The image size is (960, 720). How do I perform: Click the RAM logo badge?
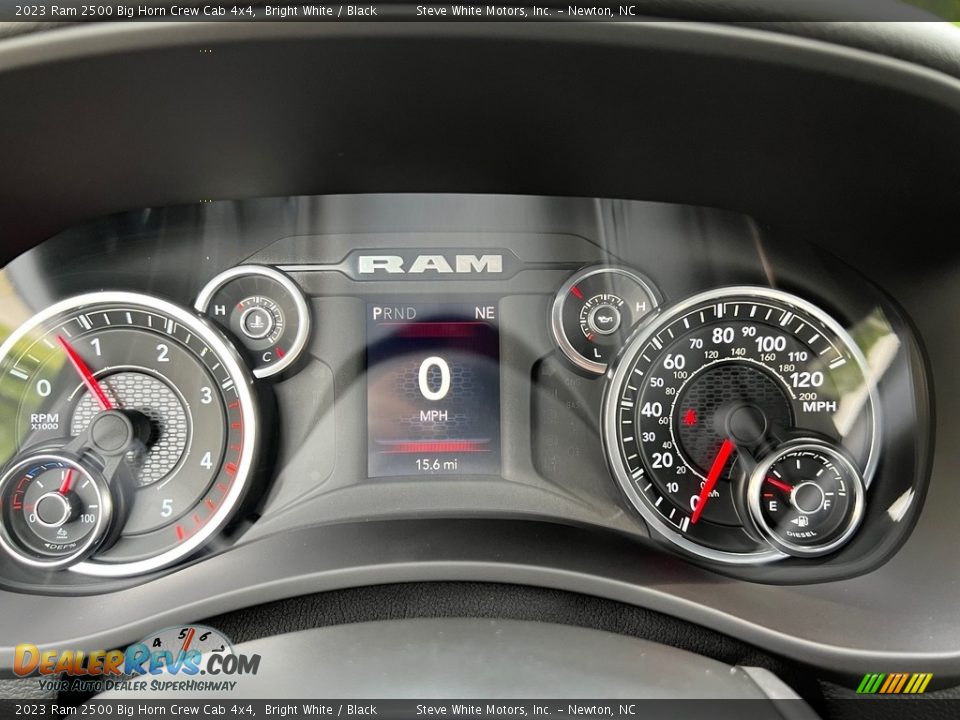coord(430,264)
